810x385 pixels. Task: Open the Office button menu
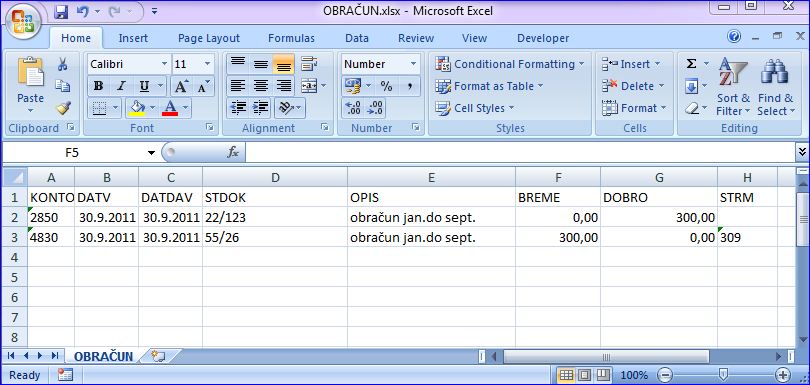tap(23, 22)
